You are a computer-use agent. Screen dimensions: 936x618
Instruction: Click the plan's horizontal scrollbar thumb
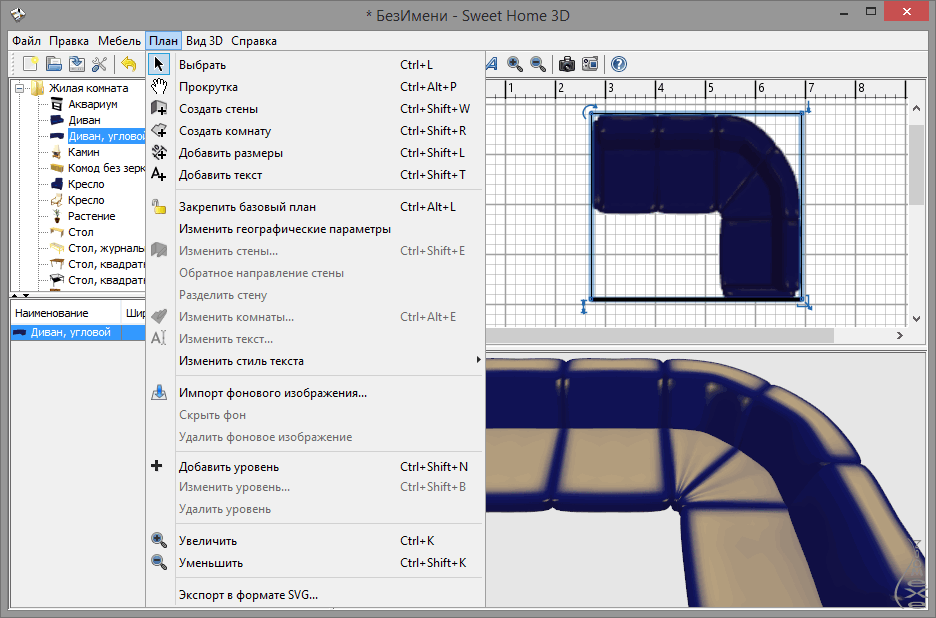point(660,336)
